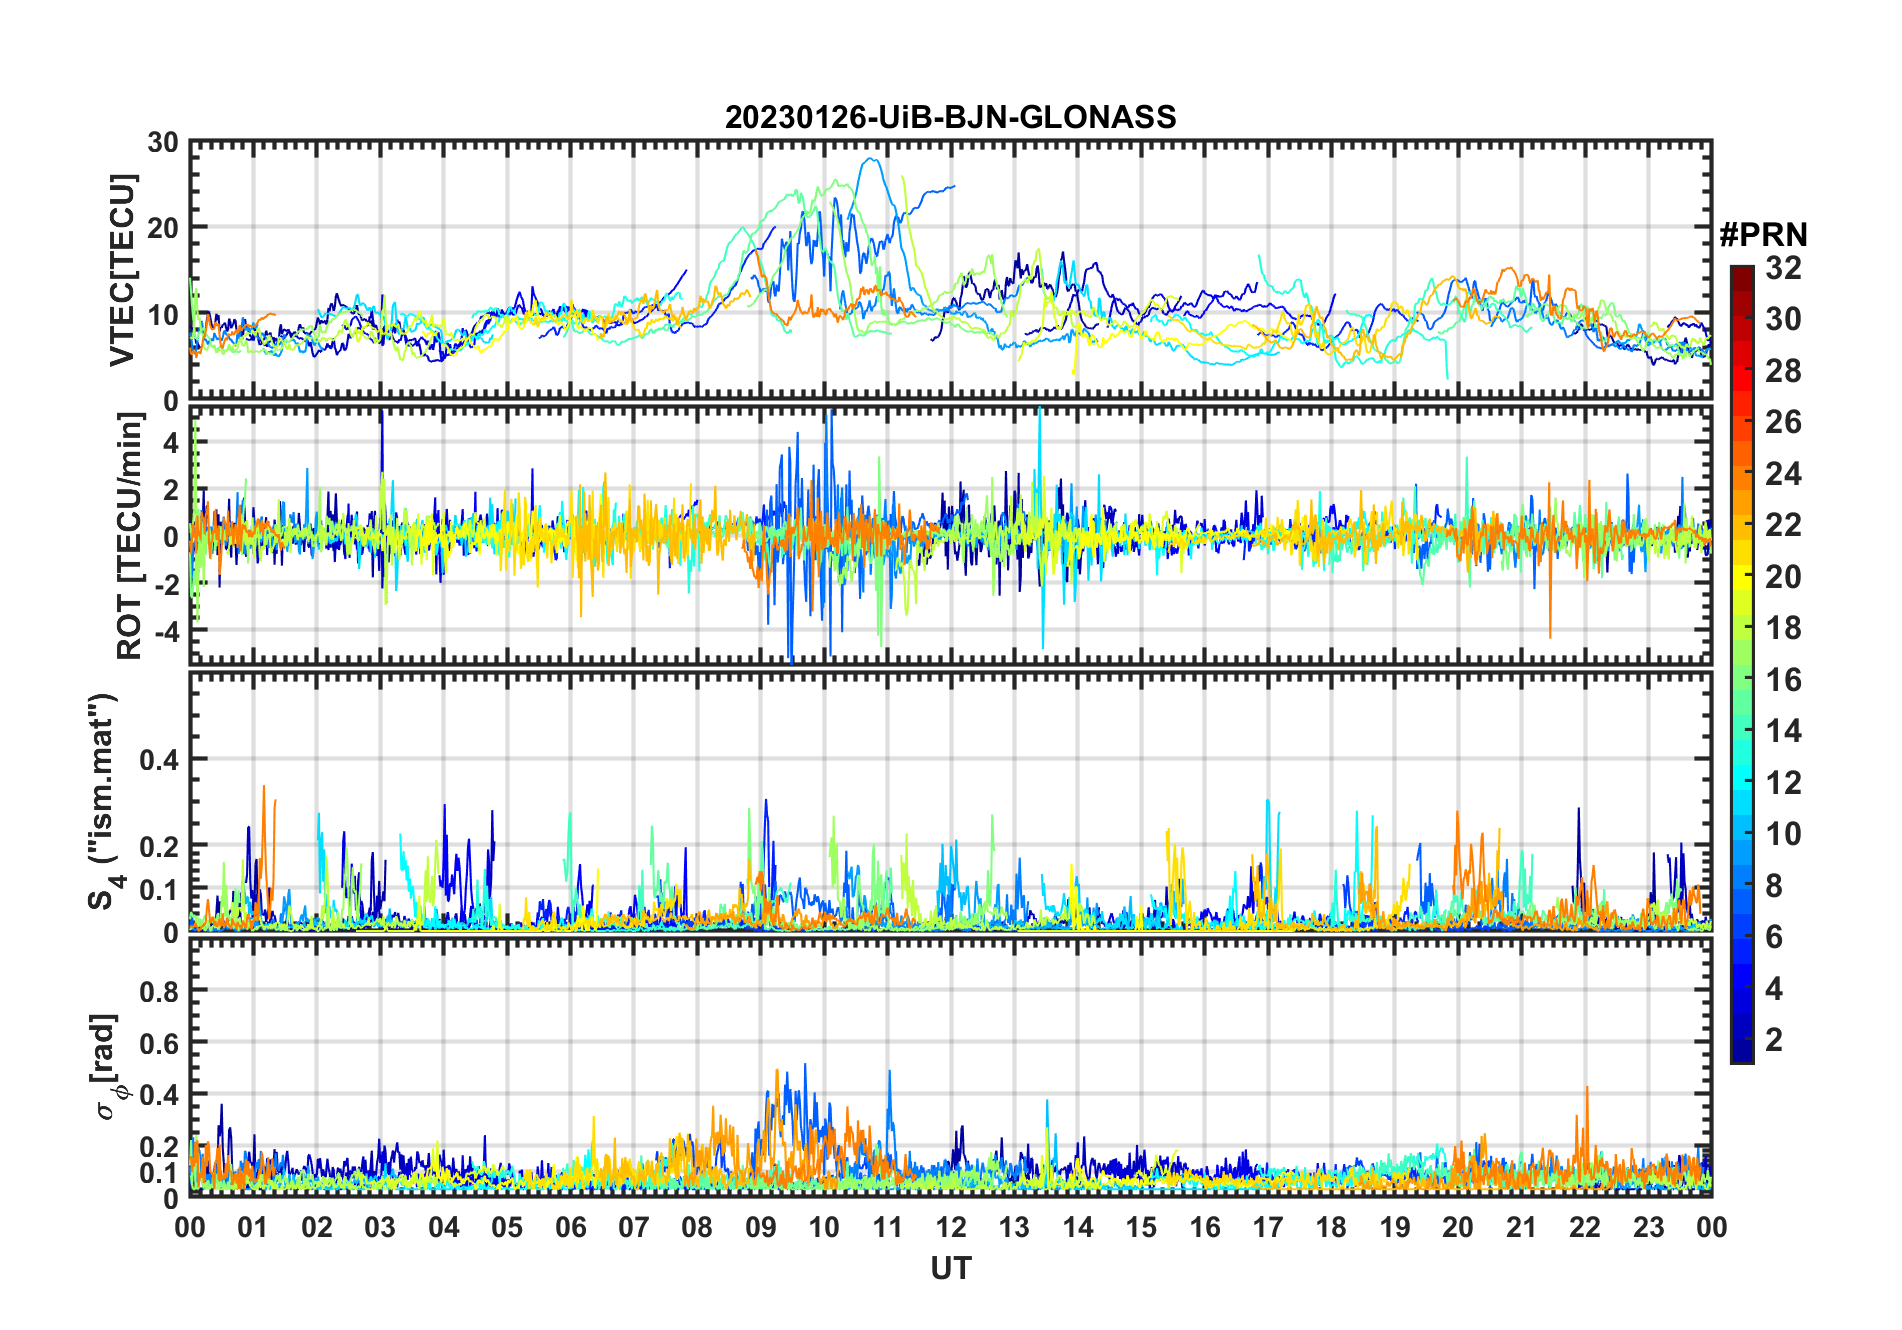Click ROT axis tick label 4
The height and width of the screenshot is (1330, 1902).
point(171,443)
